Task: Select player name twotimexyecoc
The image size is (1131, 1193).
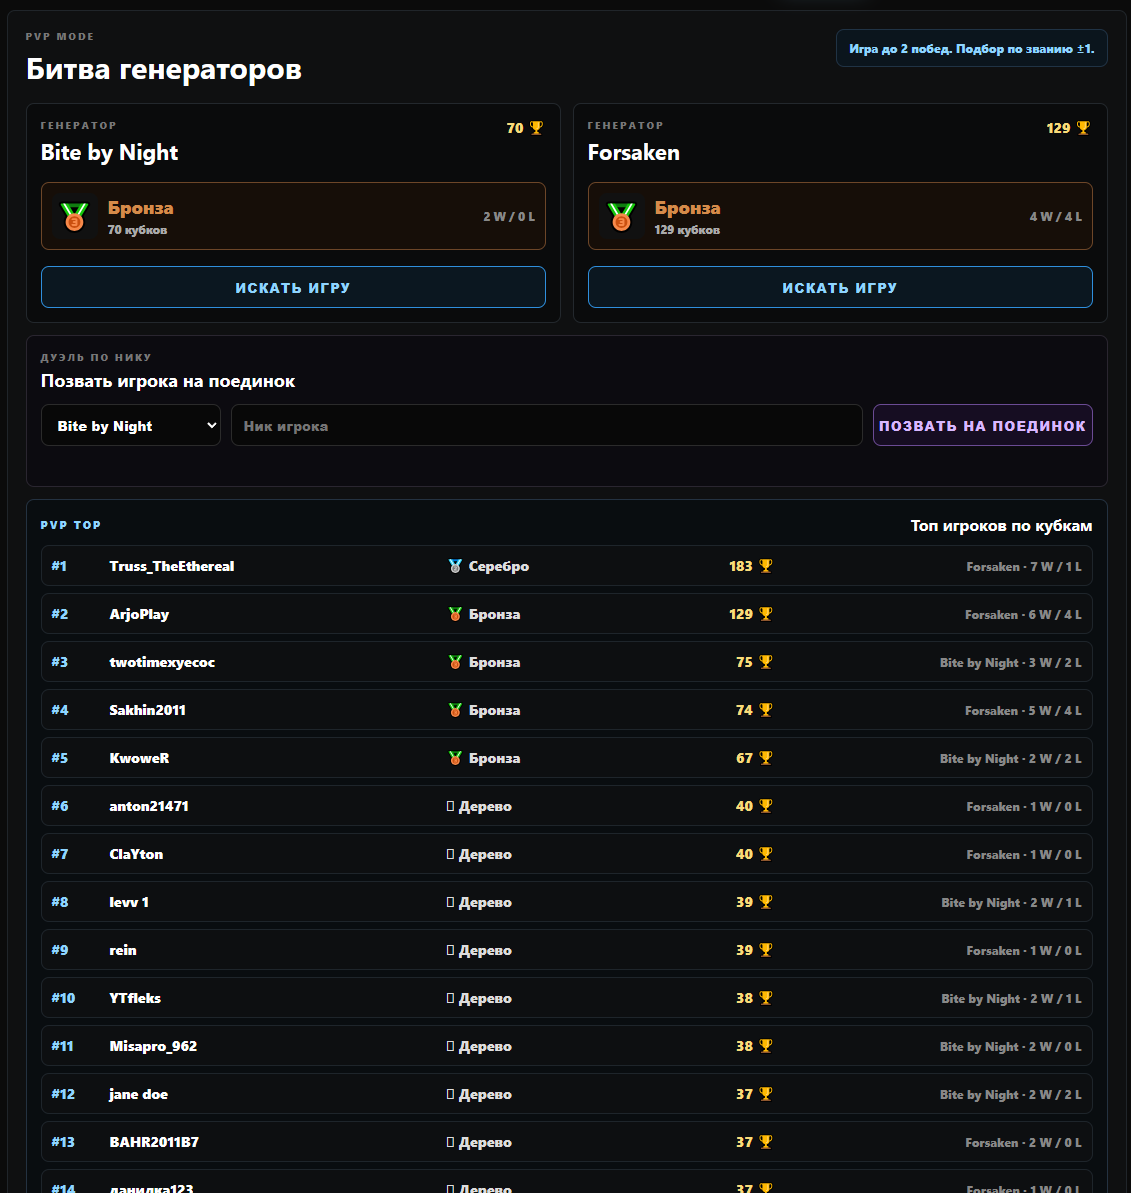Action: pos(162,662)
